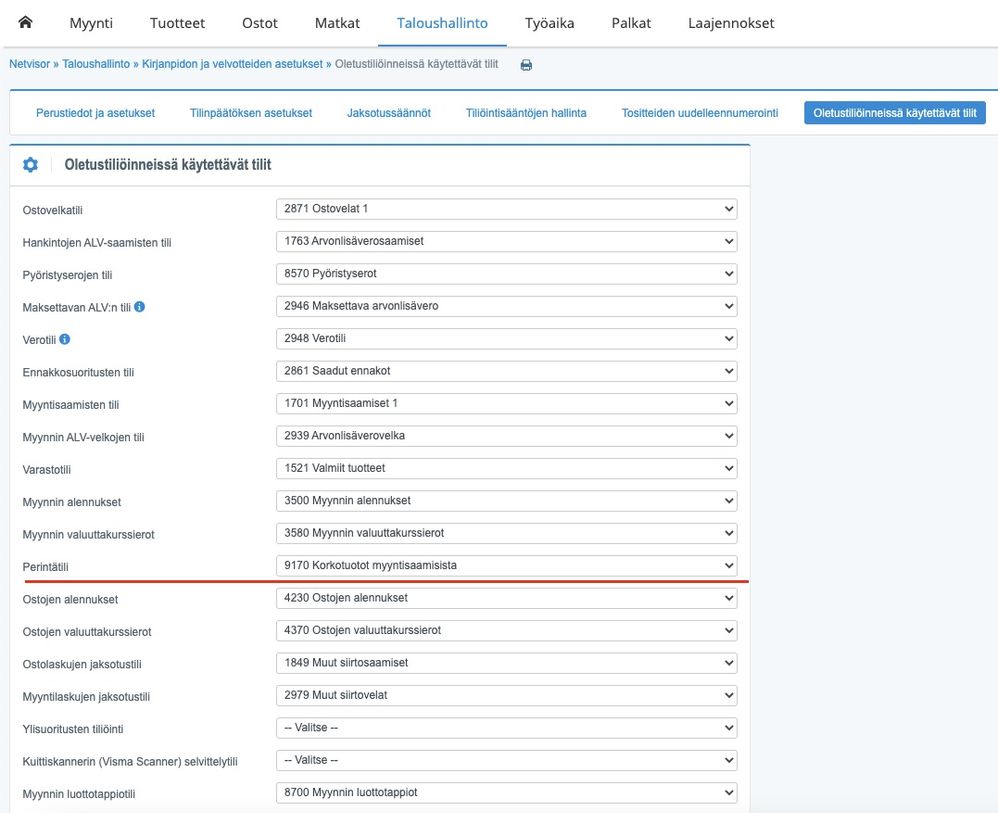This screenshot has width=998, height=813.
Task: Select an account for Ylisuoritusten tiliöinti
Action: tap(506, 728)
